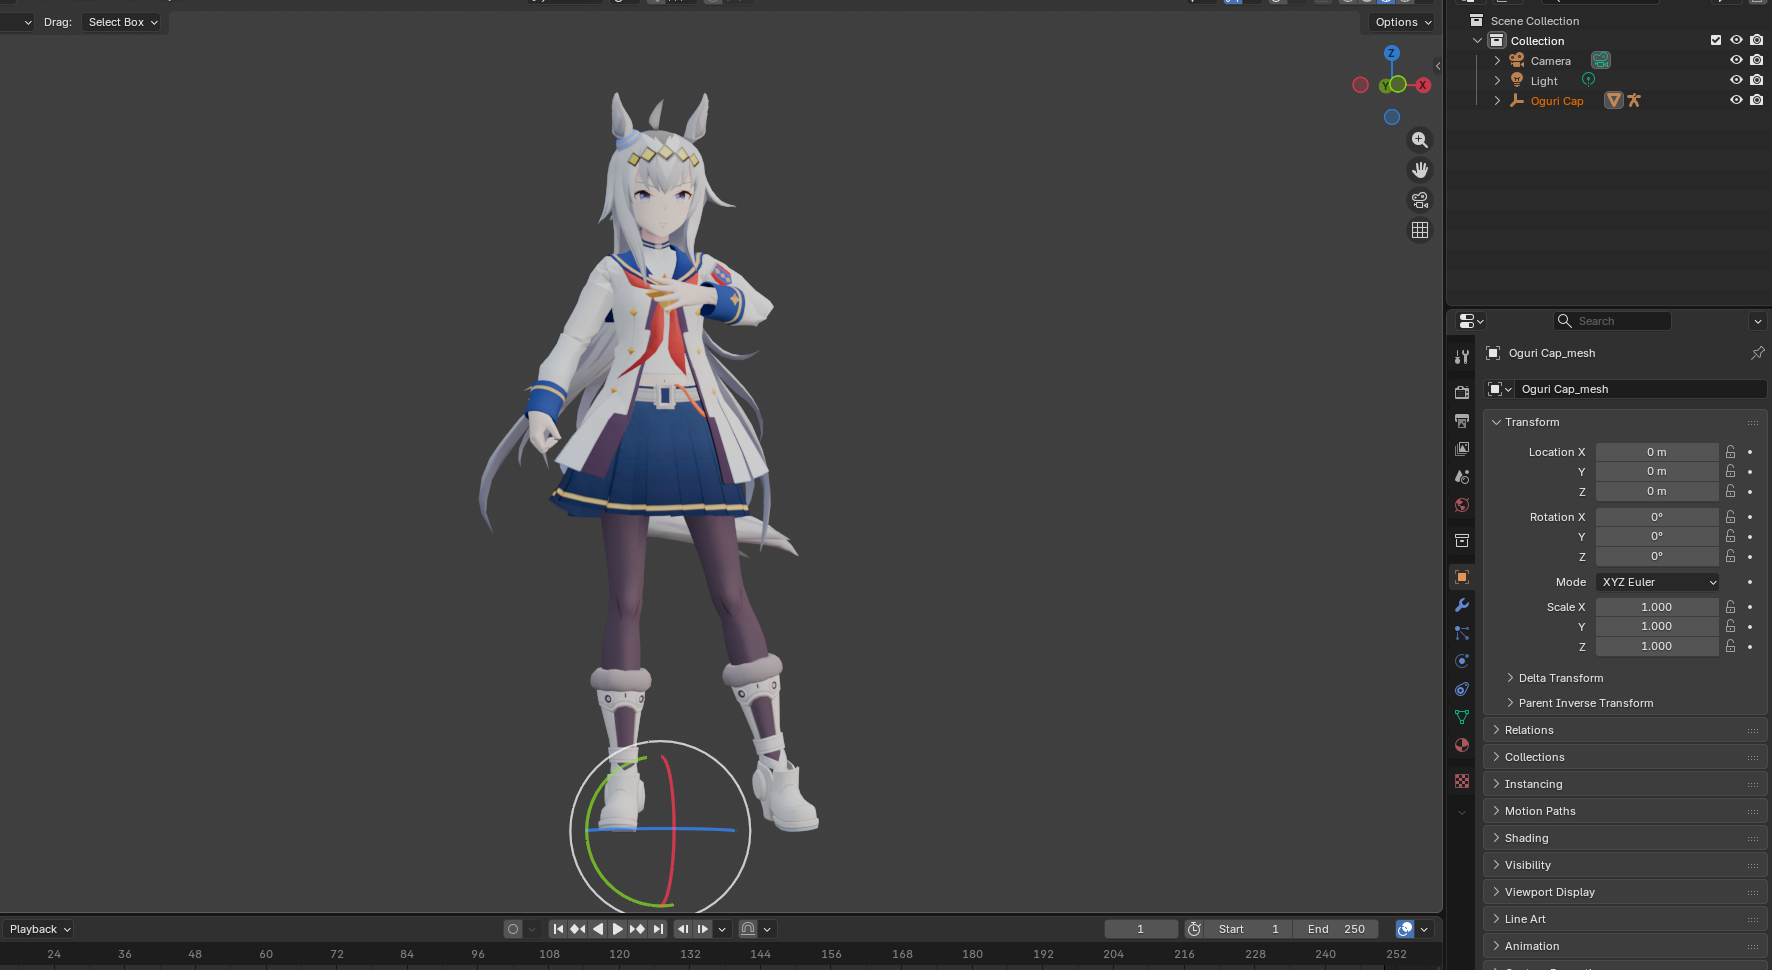This screenshot has height=970, width=1772.
Task: Toggle the auto keying record button
Action: 513,929
